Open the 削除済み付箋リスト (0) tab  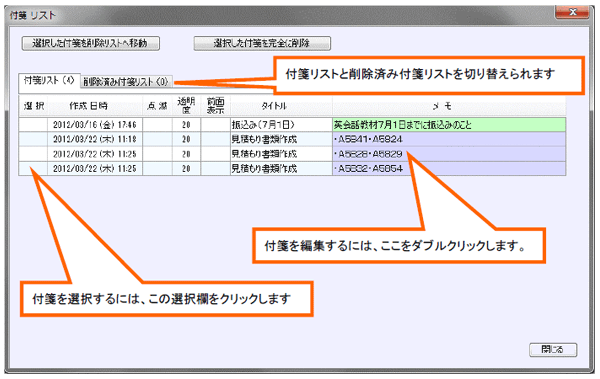click(126, 82)
